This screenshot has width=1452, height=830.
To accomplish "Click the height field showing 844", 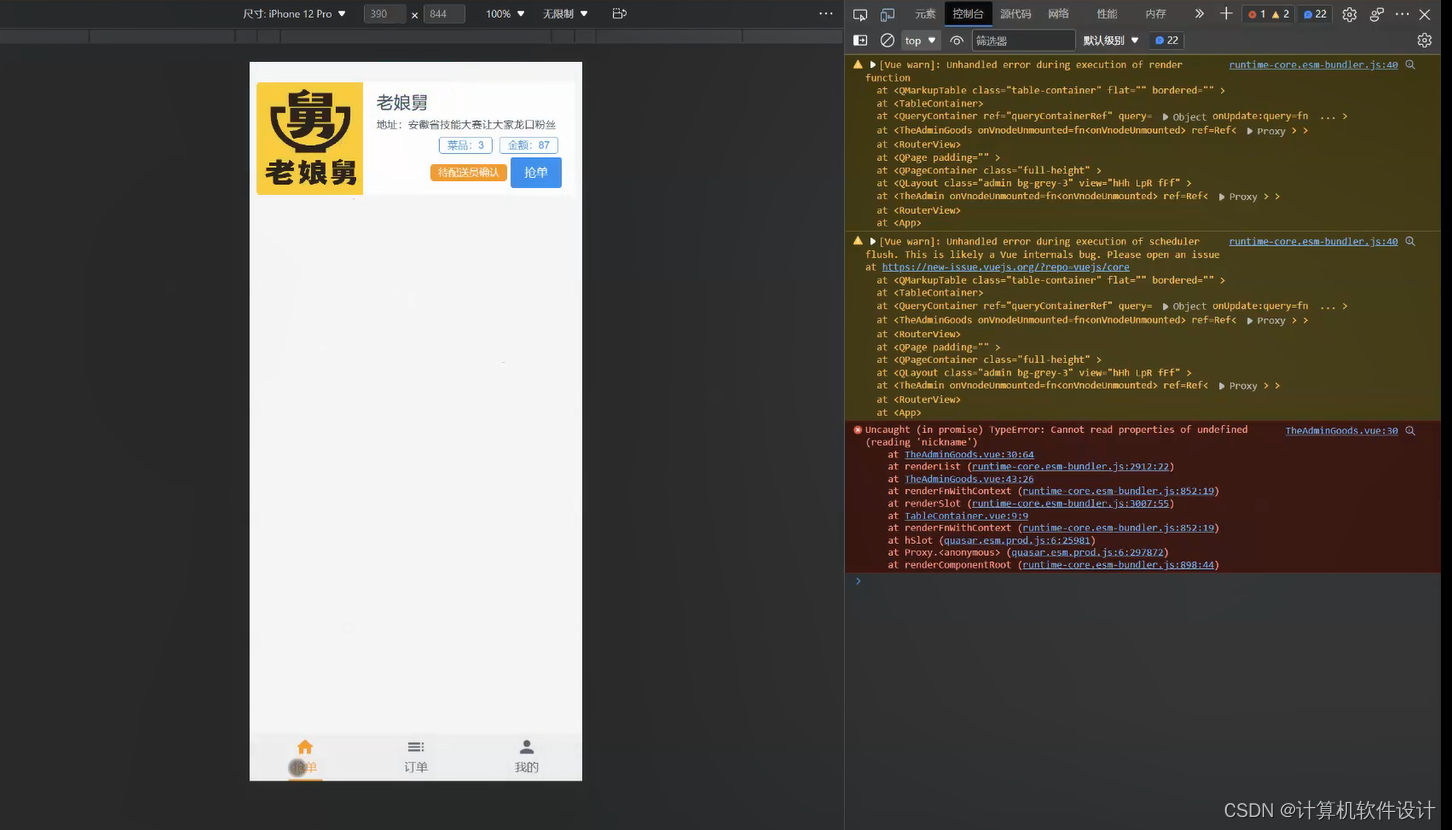I will [444, 14].
